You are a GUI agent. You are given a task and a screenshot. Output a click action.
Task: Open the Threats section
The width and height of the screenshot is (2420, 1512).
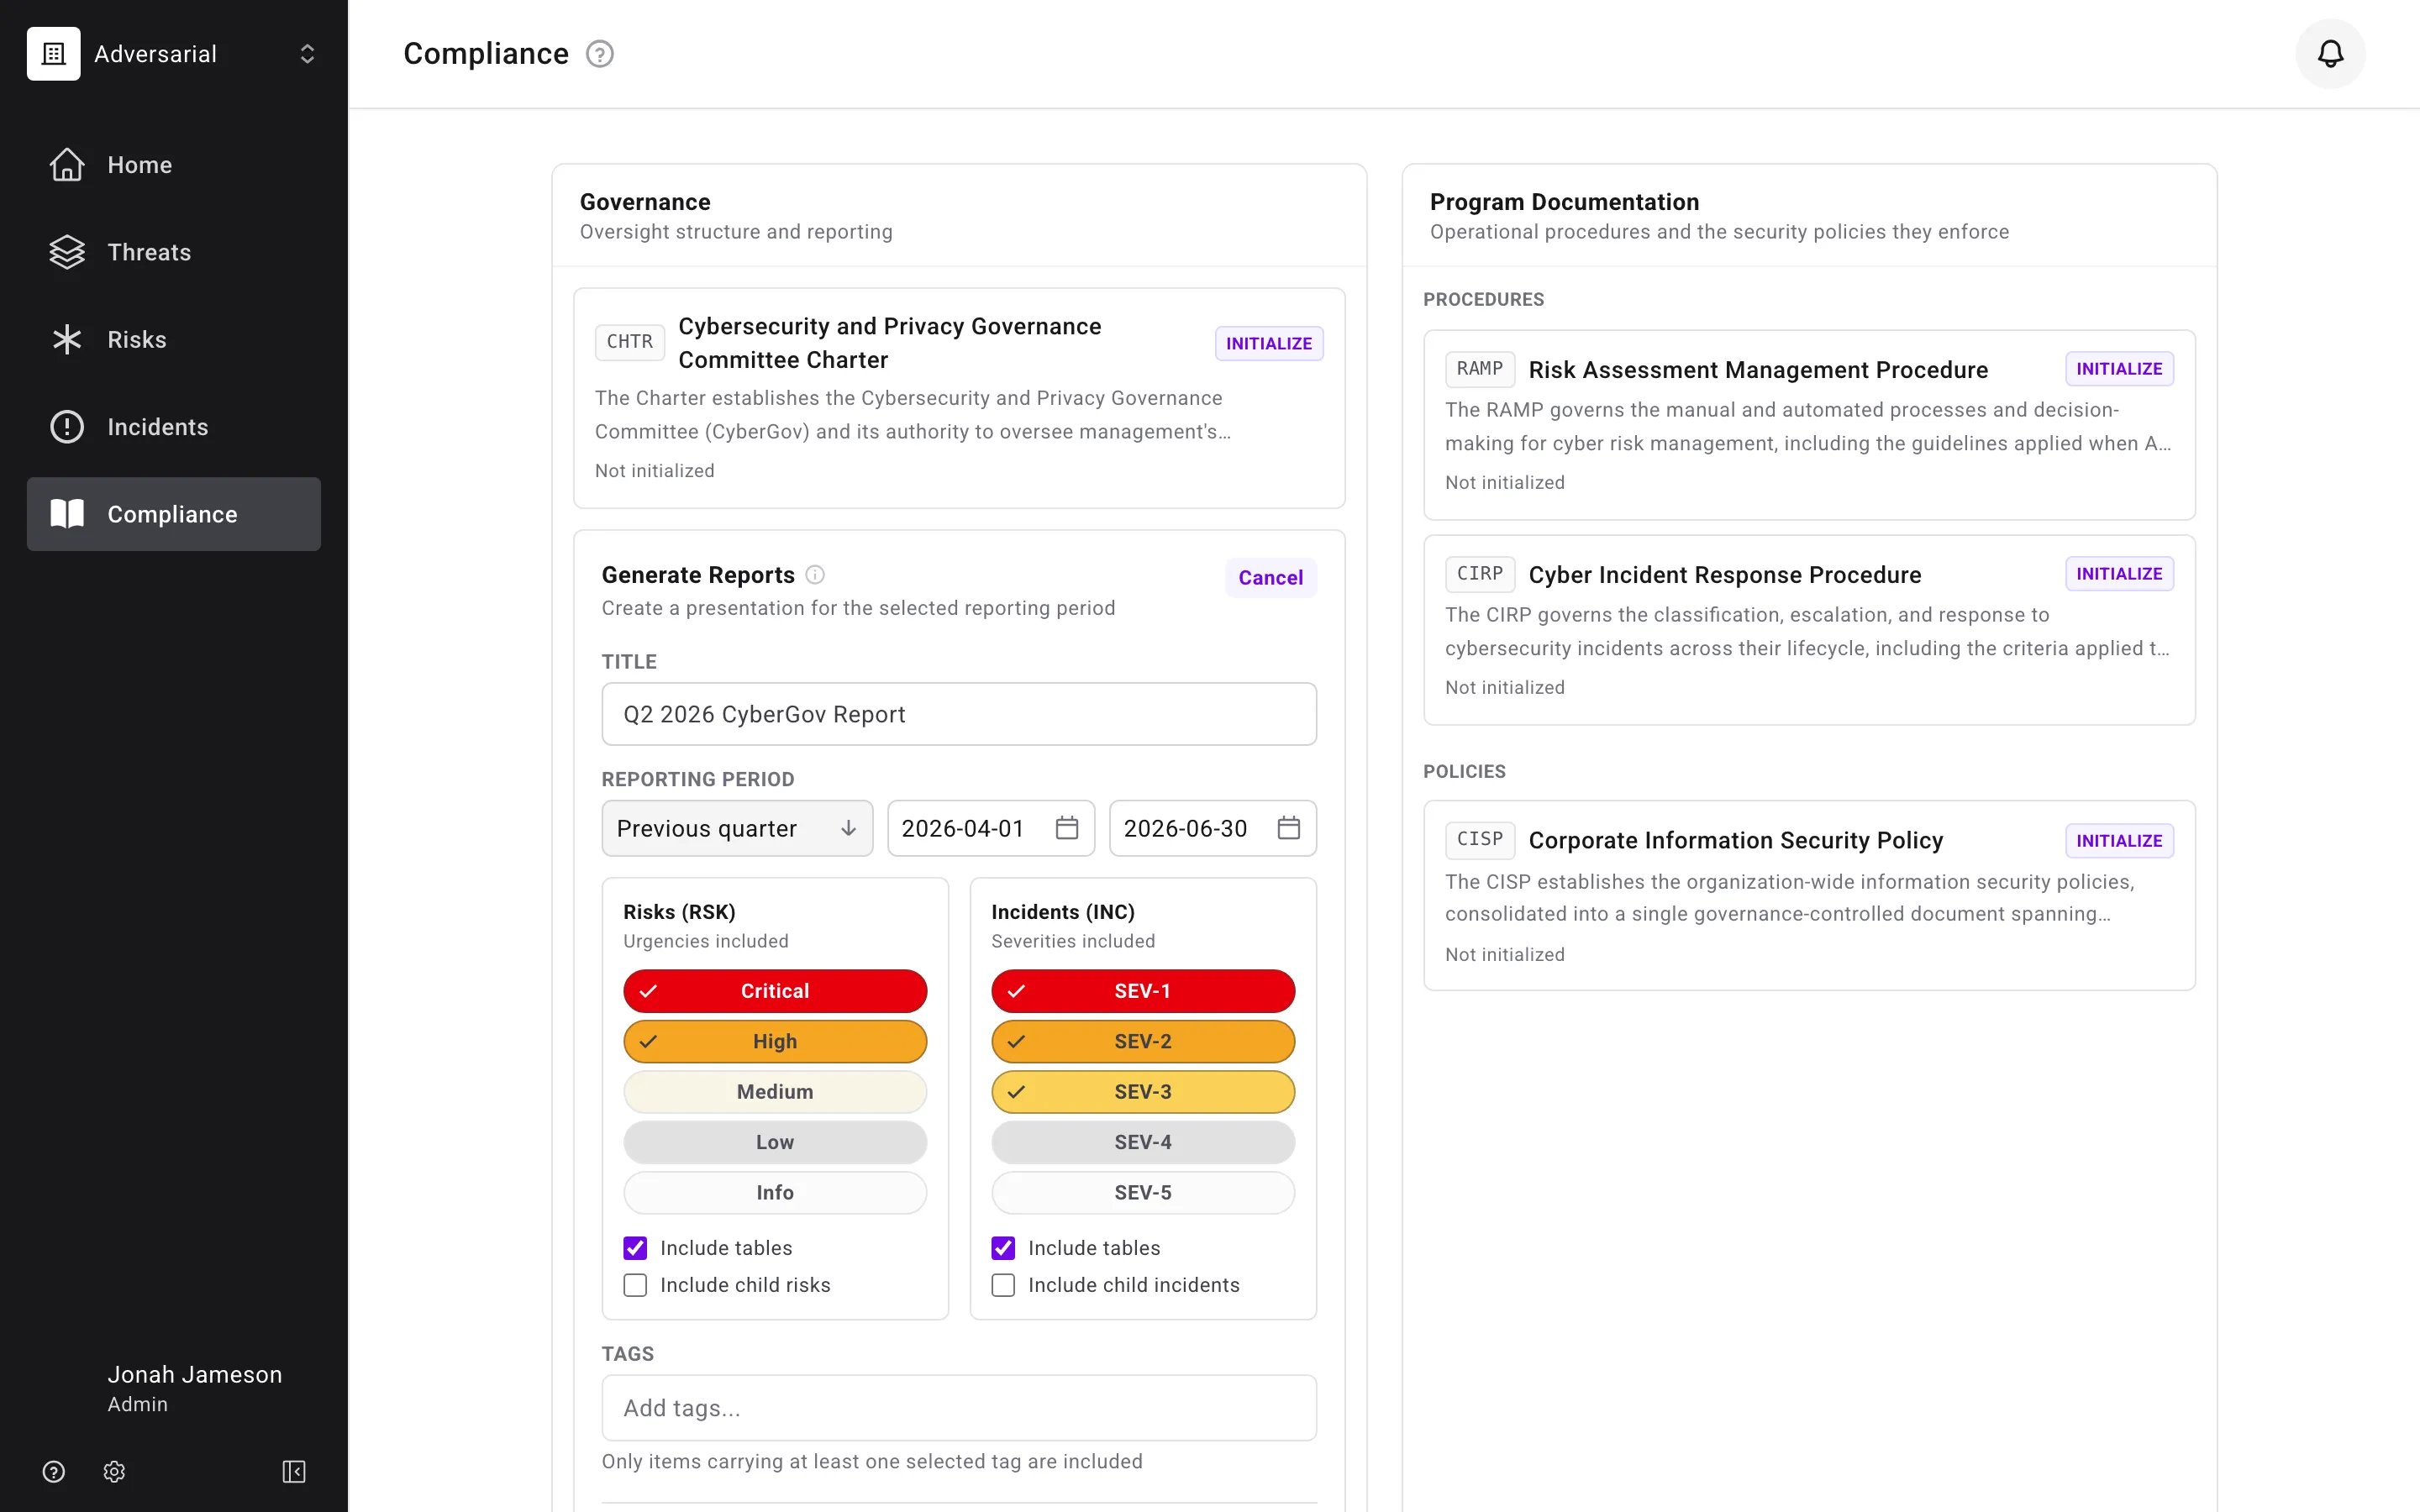point(174,252)
